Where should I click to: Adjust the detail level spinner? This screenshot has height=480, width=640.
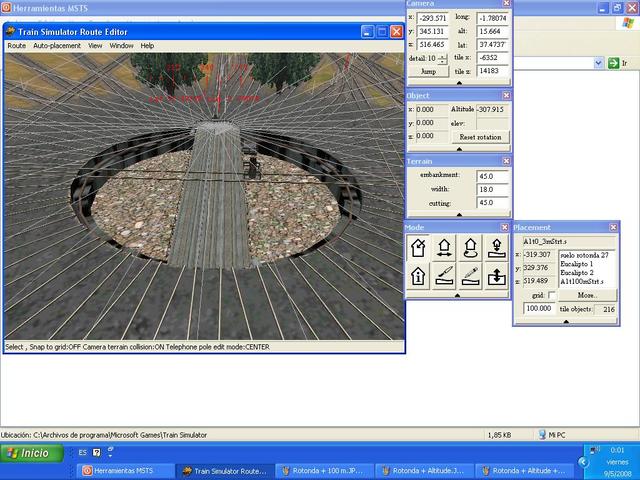point(441,59)
